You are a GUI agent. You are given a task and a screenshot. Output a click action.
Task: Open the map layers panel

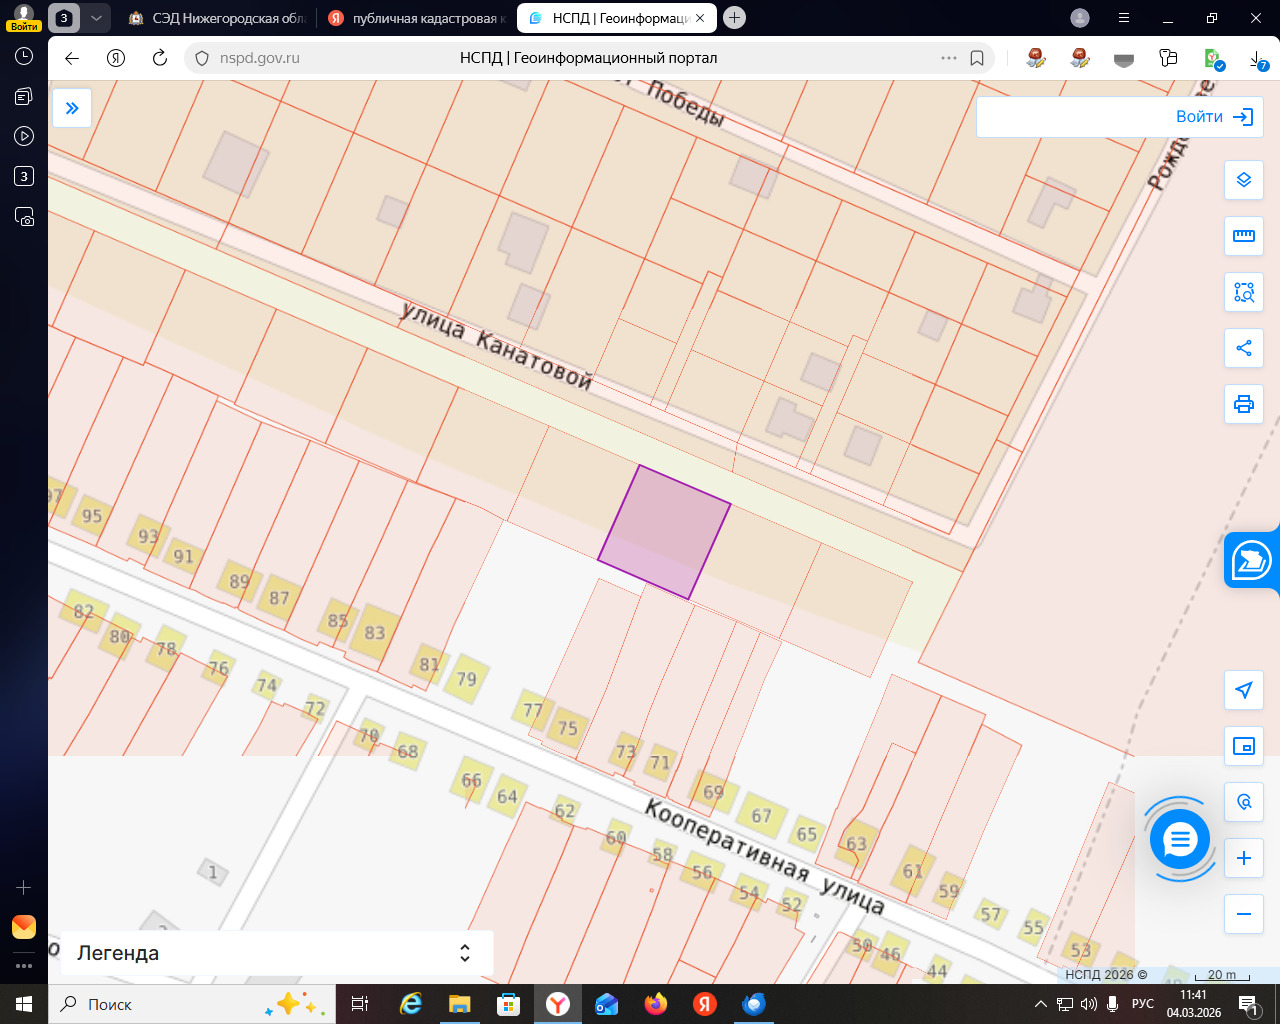[x=1244, y=180]
